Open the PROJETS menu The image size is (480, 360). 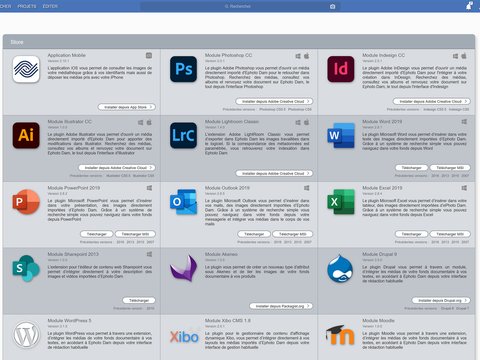[x=27, y=6]
